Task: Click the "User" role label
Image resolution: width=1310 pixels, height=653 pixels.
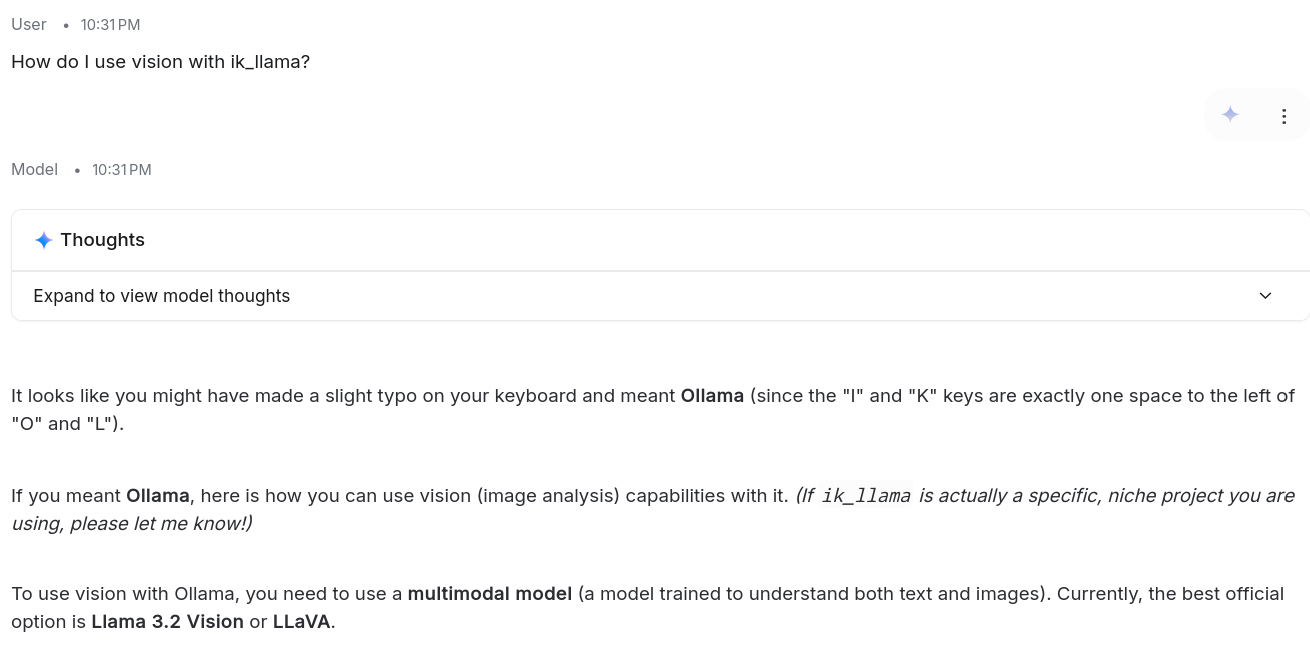Action: point(29,24)
